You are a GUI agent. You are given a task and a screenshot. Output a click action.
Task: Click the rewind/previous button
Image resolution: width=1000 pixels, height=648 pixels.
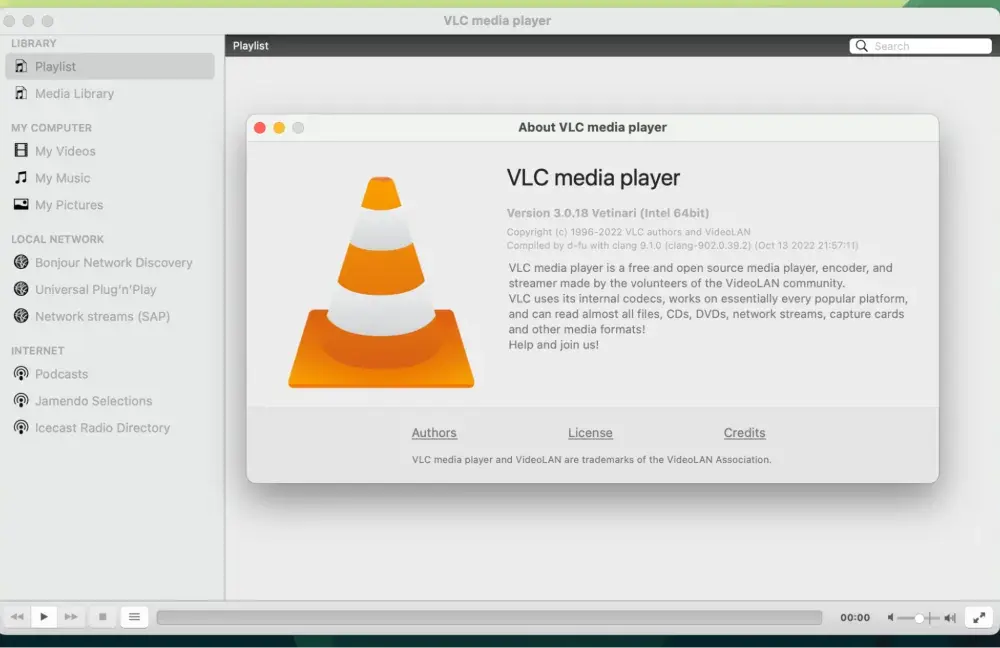click(17, 617)
